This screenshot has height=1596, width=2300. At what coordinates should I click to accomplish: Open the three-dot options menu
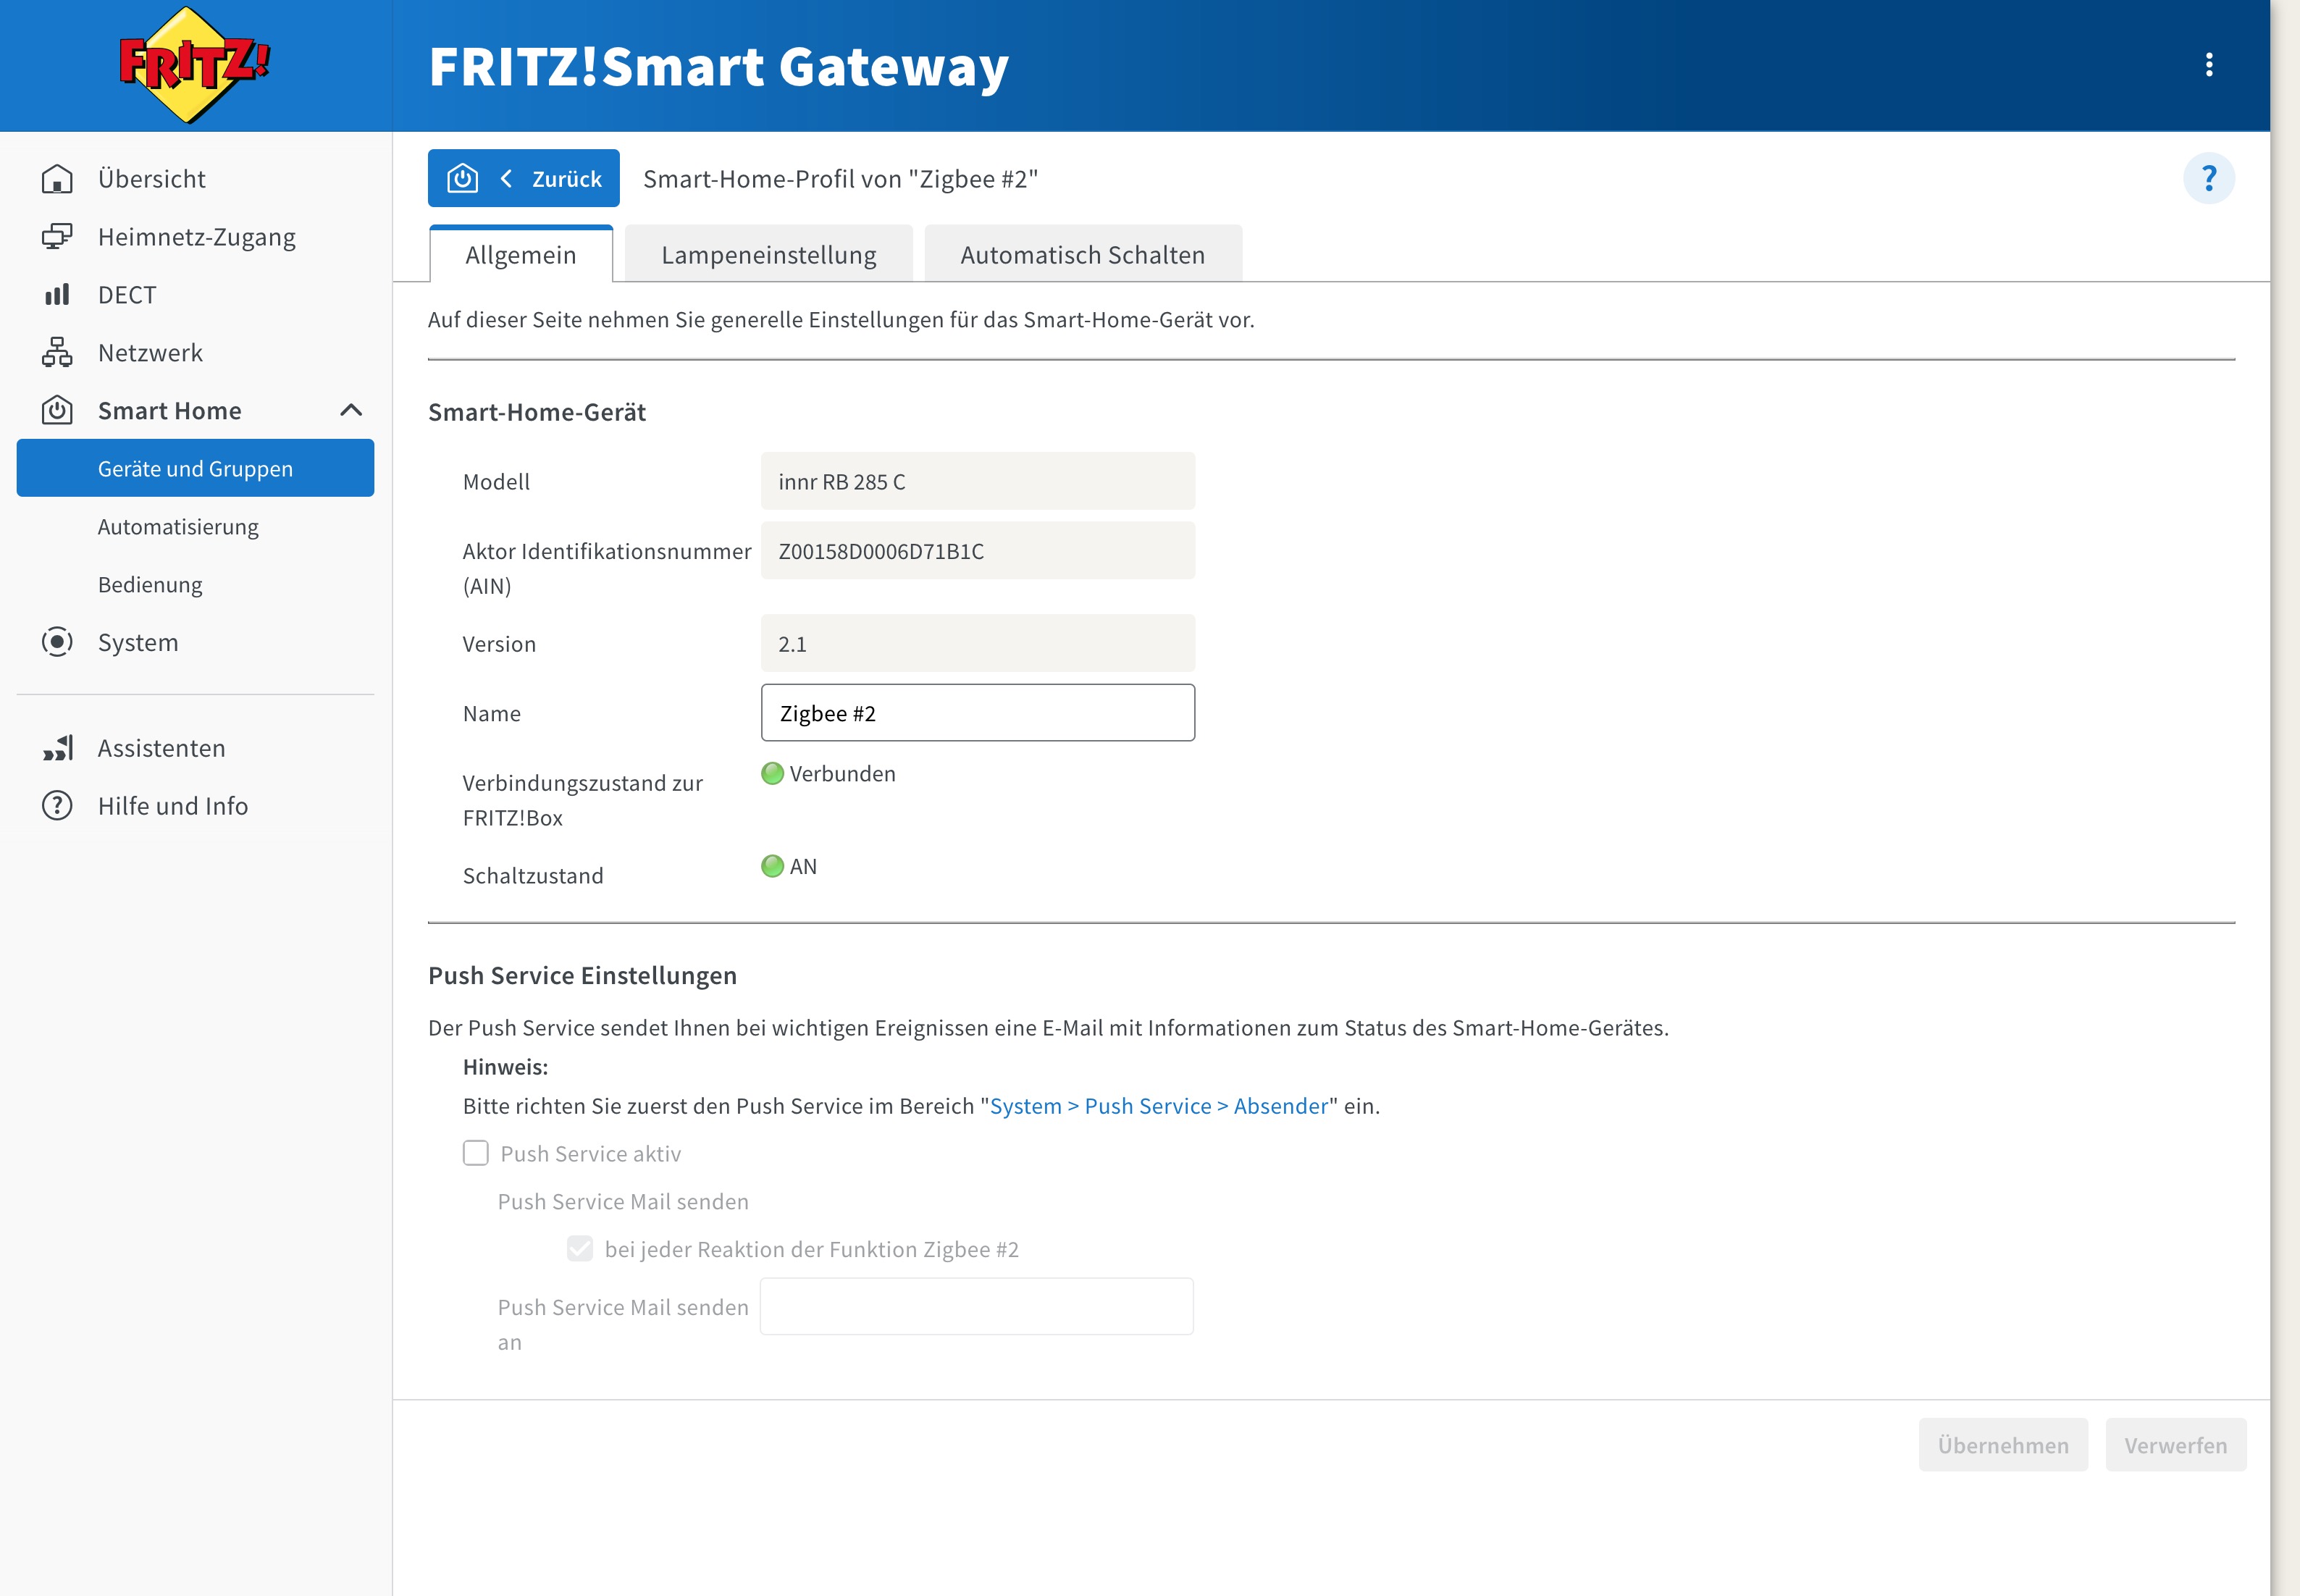[x=2208, y=65]
